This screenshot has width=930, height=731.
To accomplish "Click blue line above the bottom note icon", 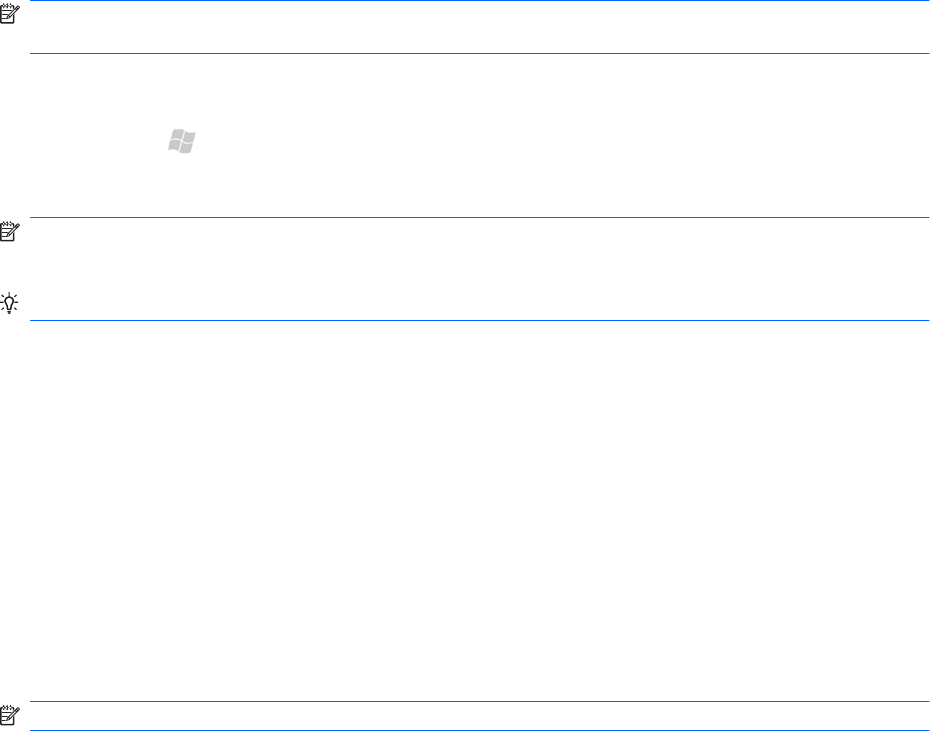I will pos(480,702).
